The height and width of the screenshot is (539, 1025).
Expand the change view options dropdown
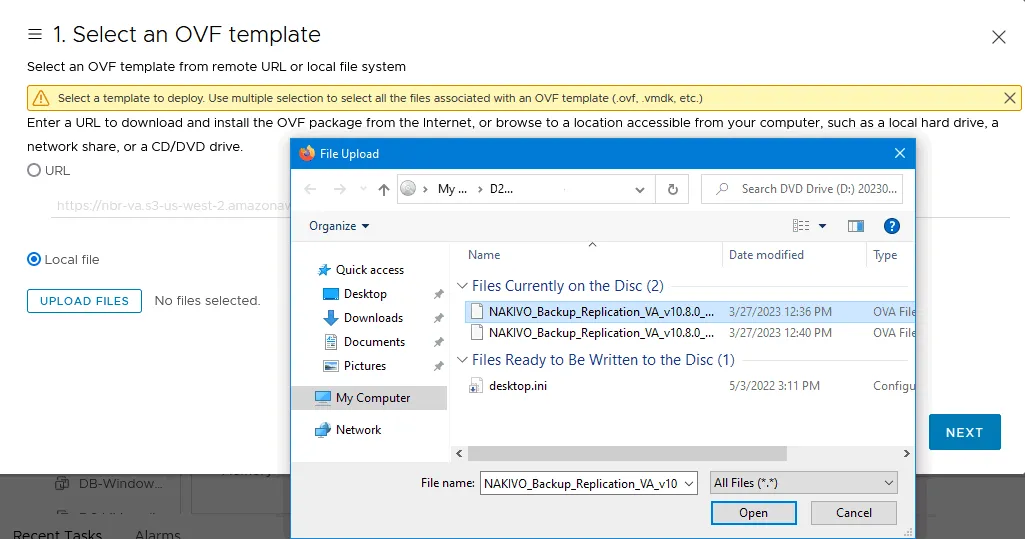(x=823, y=226)
